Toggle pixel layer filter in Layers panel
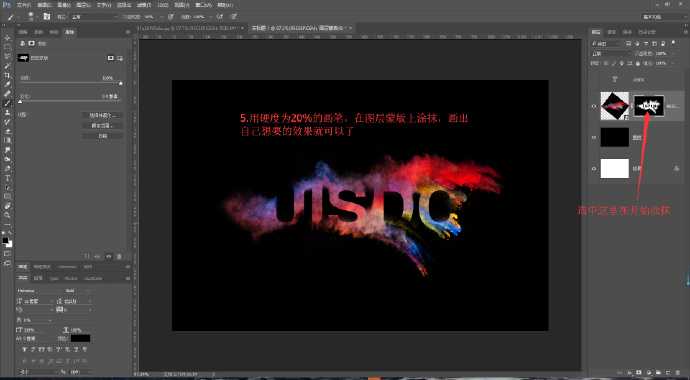The height and width of the screenshot is (380, 690). (x=628, y=44)
